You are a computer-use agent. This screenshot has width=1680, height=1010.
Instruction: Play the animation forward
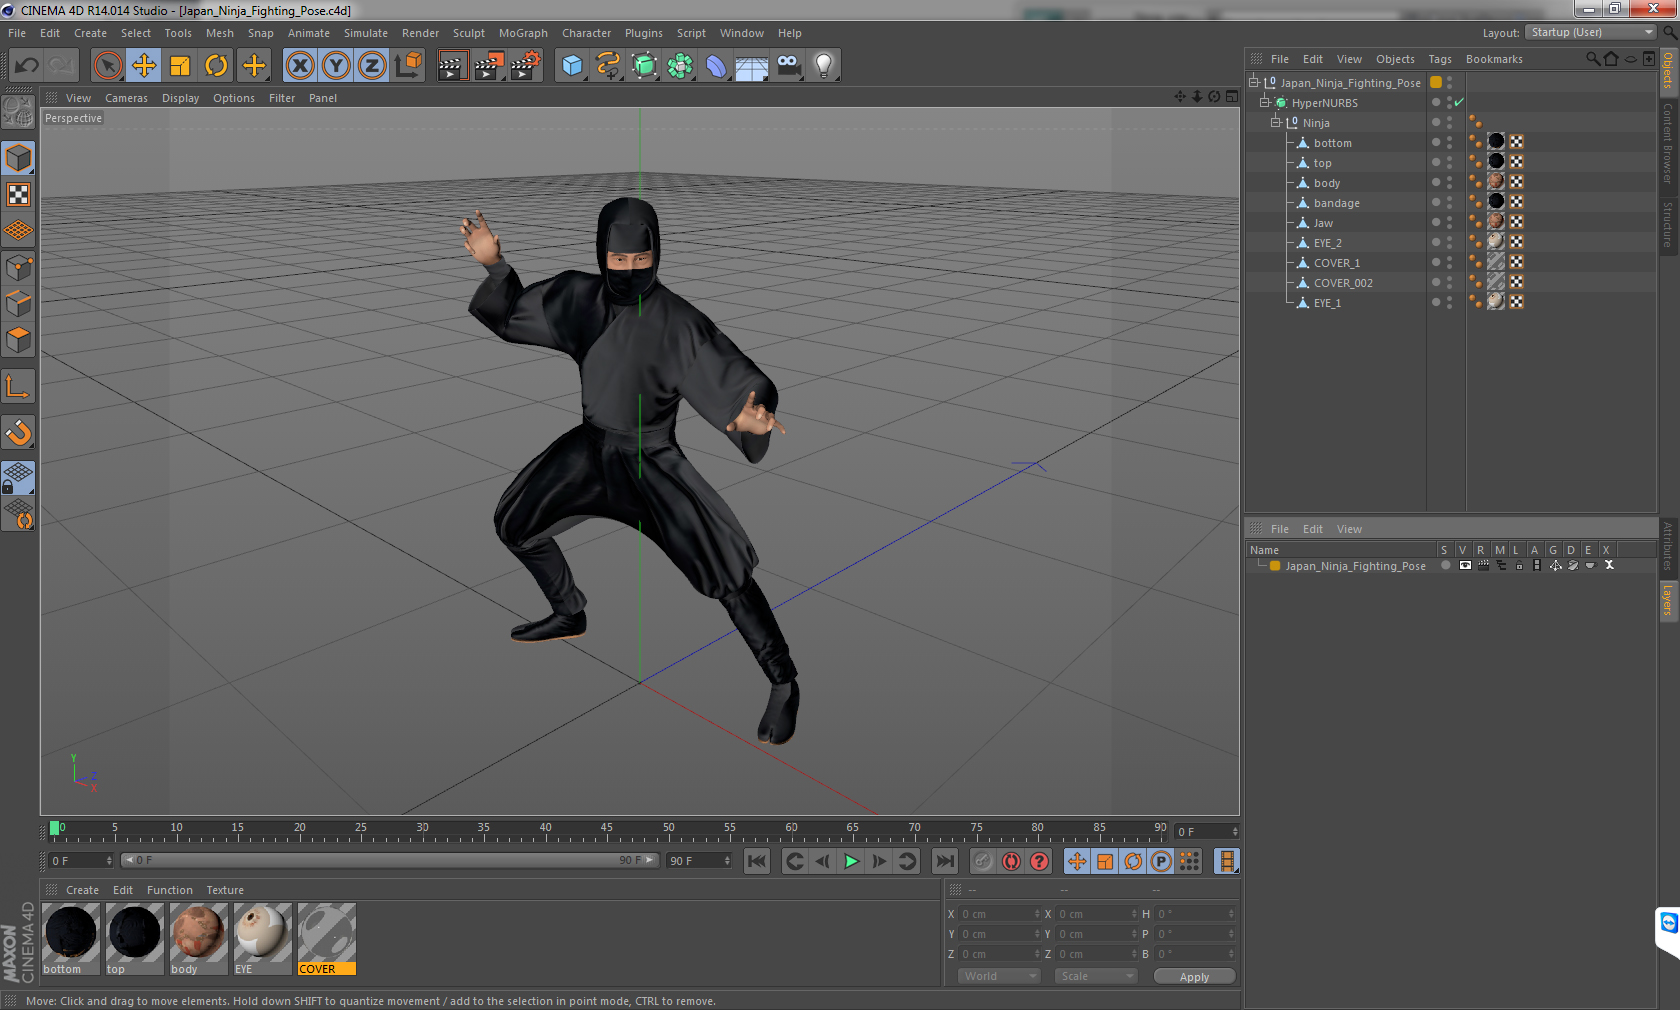pyautogui.click(x=851, y=861)
